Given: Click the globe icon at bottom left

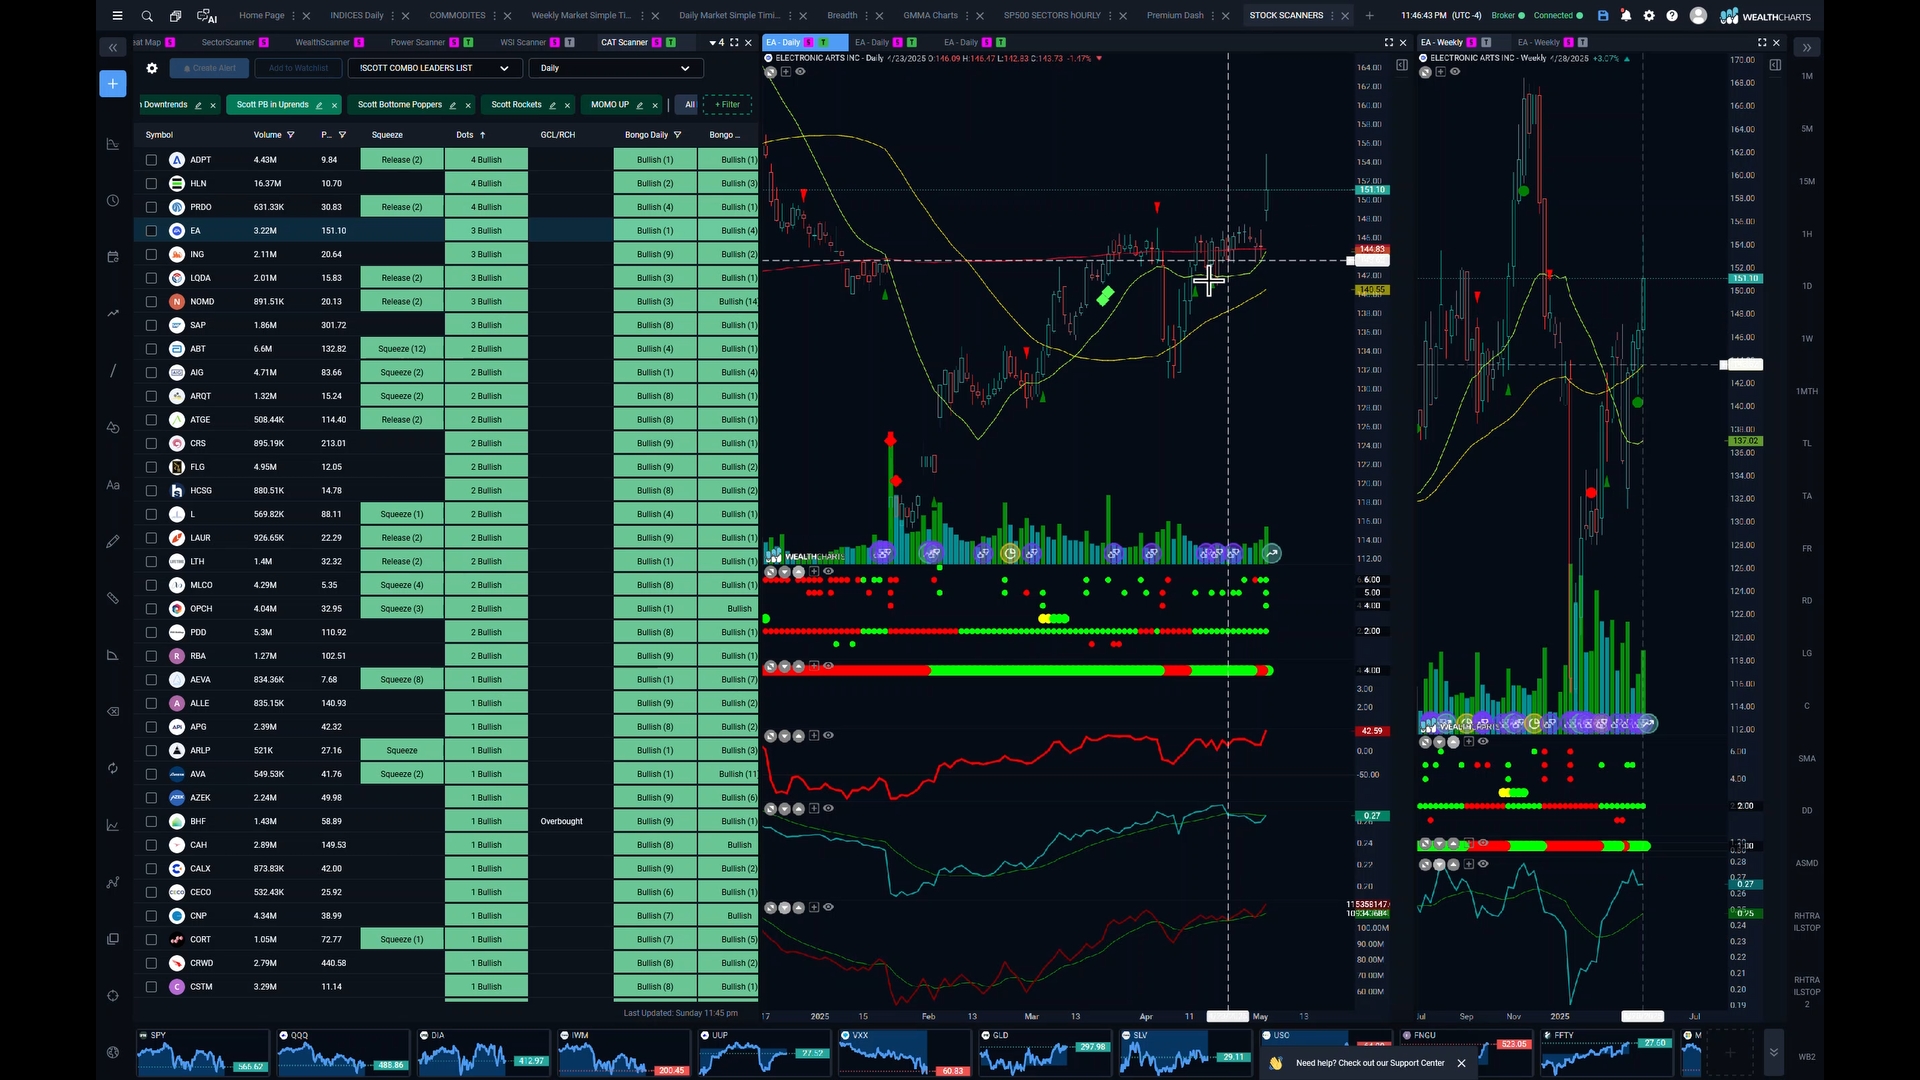Looking at the screenshot, I should click(113, 1052).
